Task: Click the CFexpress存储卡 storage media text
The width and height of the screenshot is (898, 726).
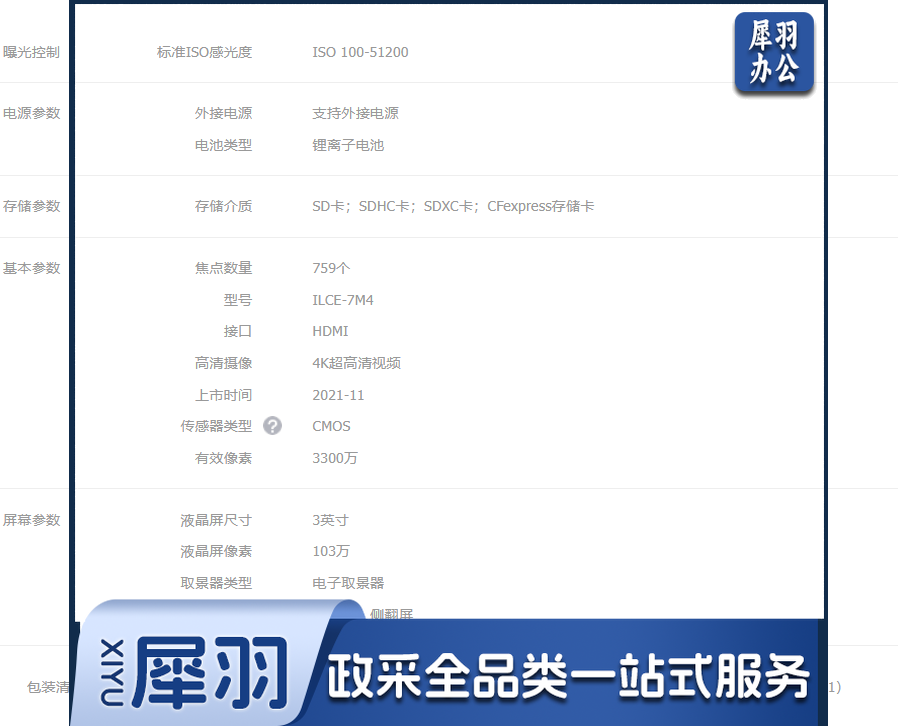Action: [x=540, y=206]
